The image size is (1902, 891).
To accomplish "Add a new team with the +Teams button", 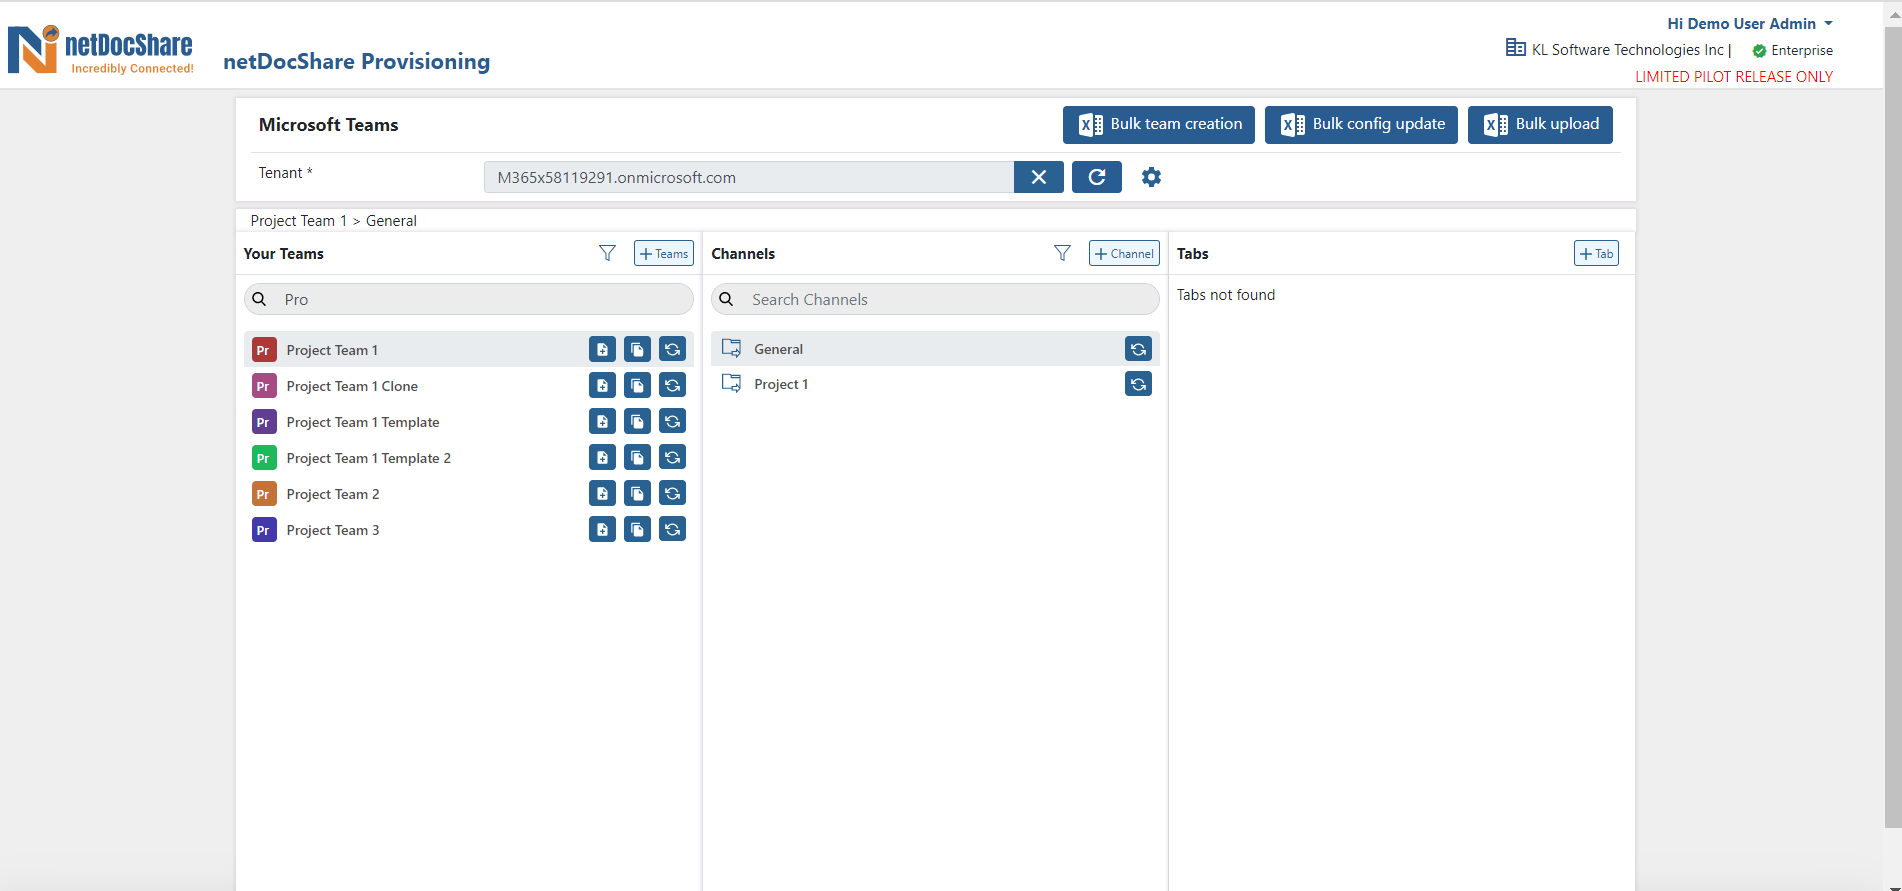I will tap(664, 253).
